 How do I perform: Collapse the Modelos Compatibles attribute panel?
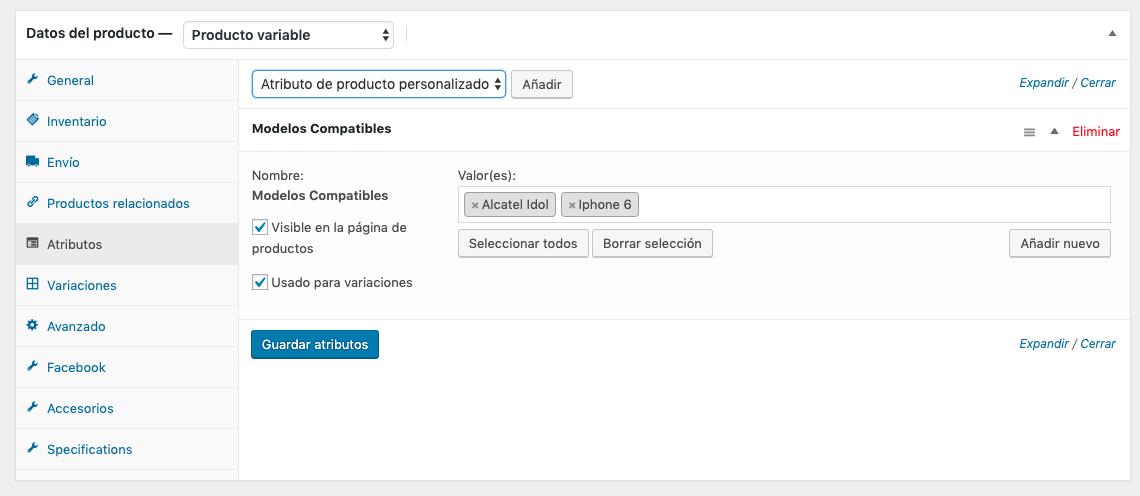(x=1054, y=131)
